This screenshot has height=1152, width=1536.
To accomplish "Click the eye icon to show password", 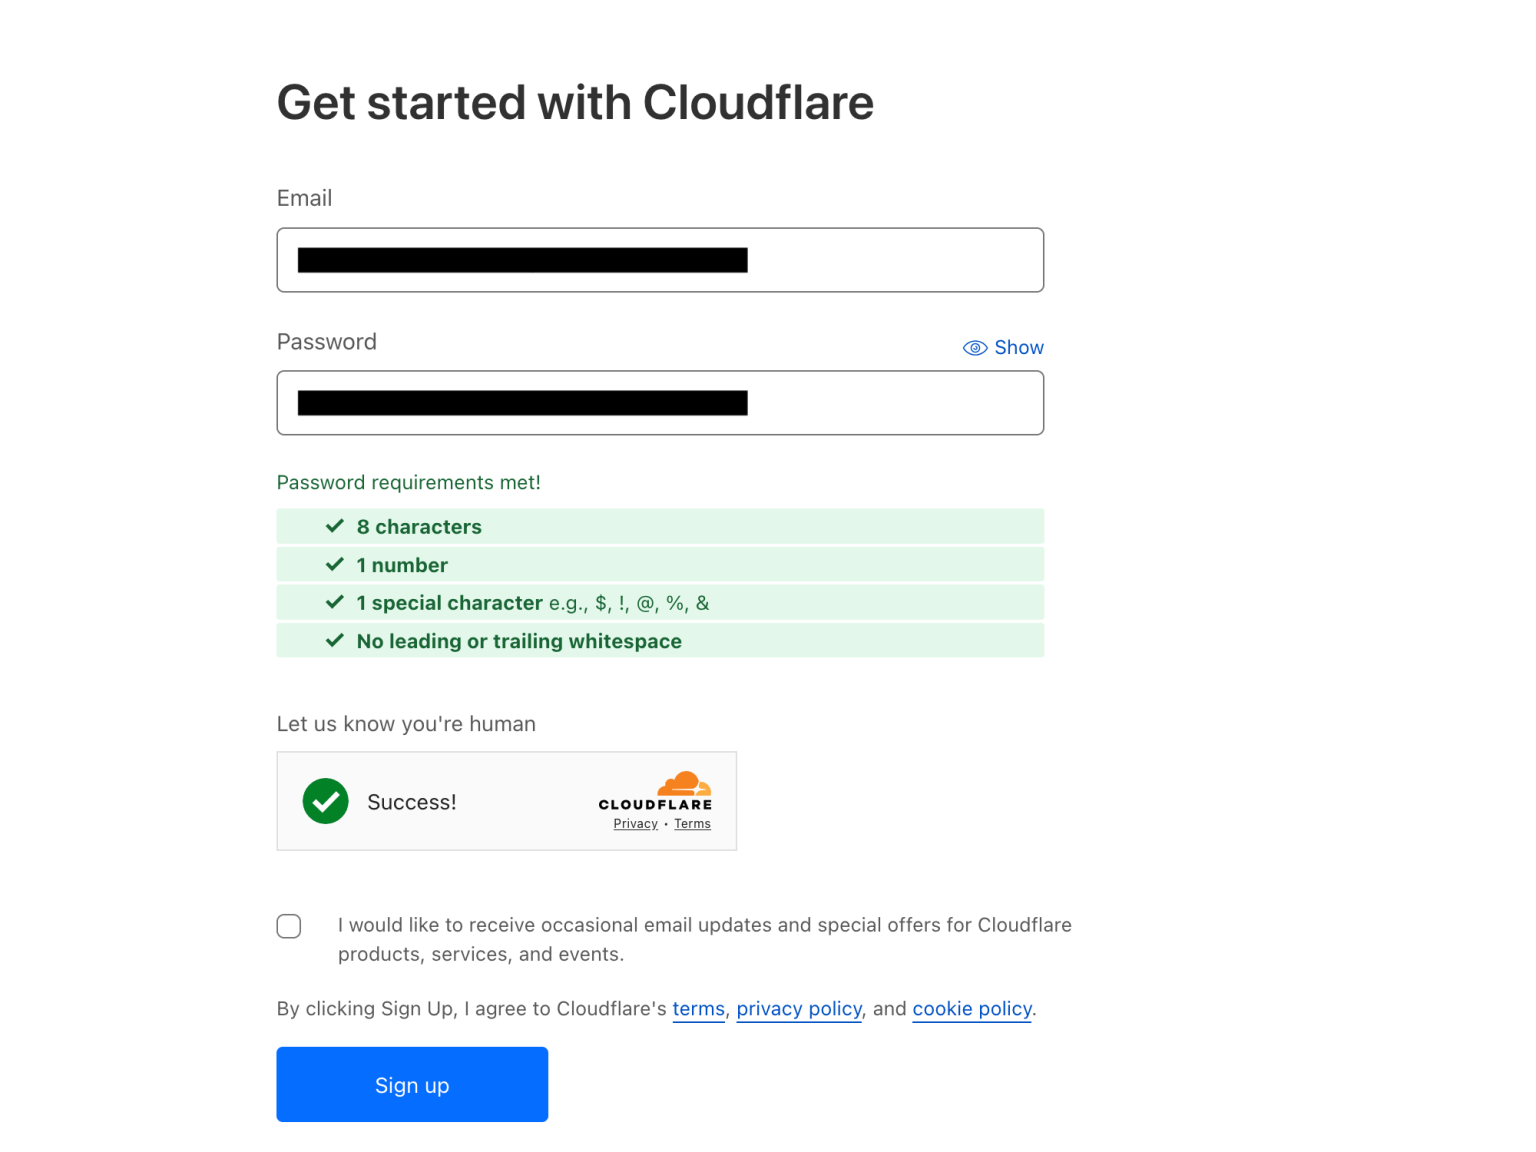I will click(974, 347).
